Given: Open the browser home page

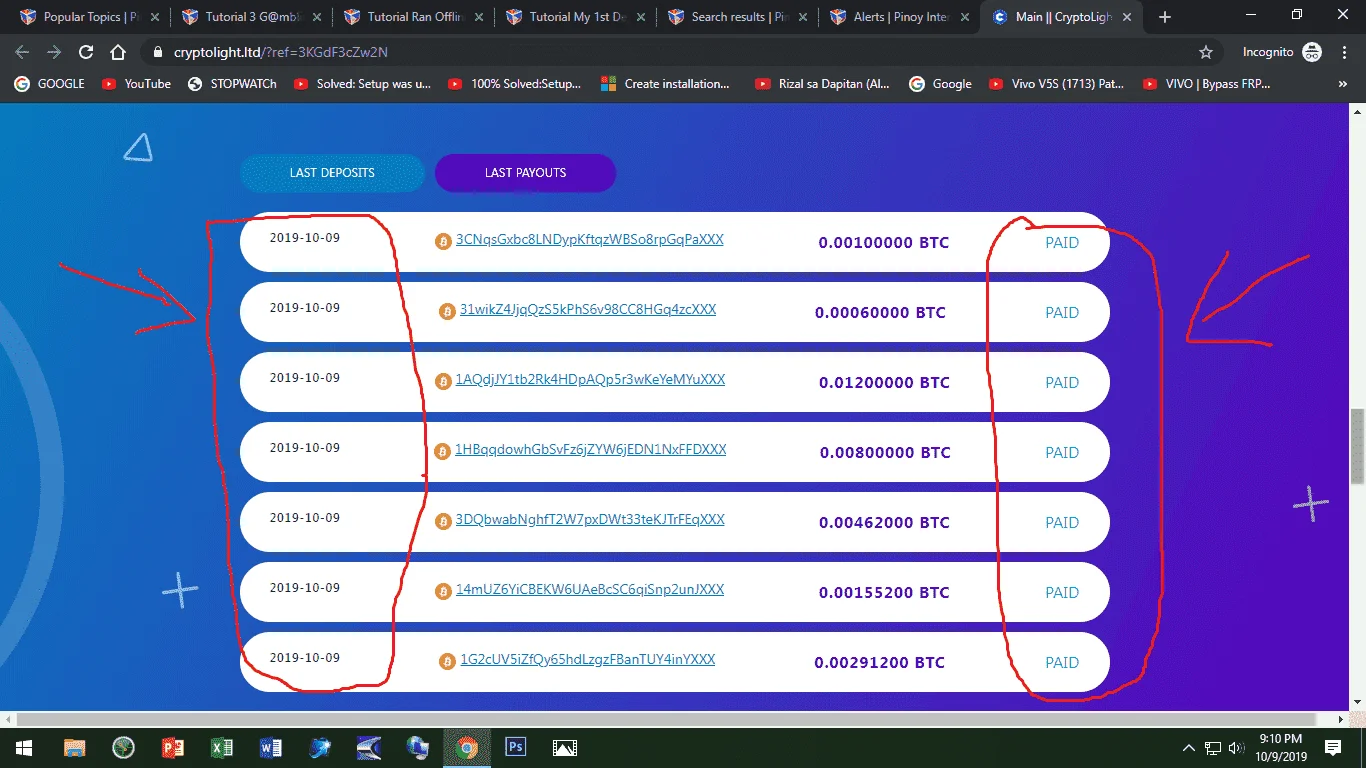Looking at the screenshot, I should coord(118,52).
